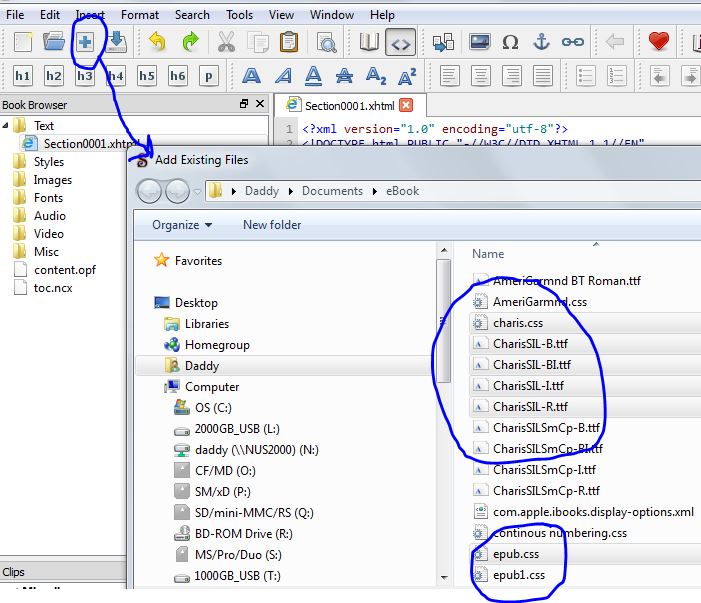Click the New file toolbar icon
Viewport: 701px width, 603px height.
[x=22, y=42]
